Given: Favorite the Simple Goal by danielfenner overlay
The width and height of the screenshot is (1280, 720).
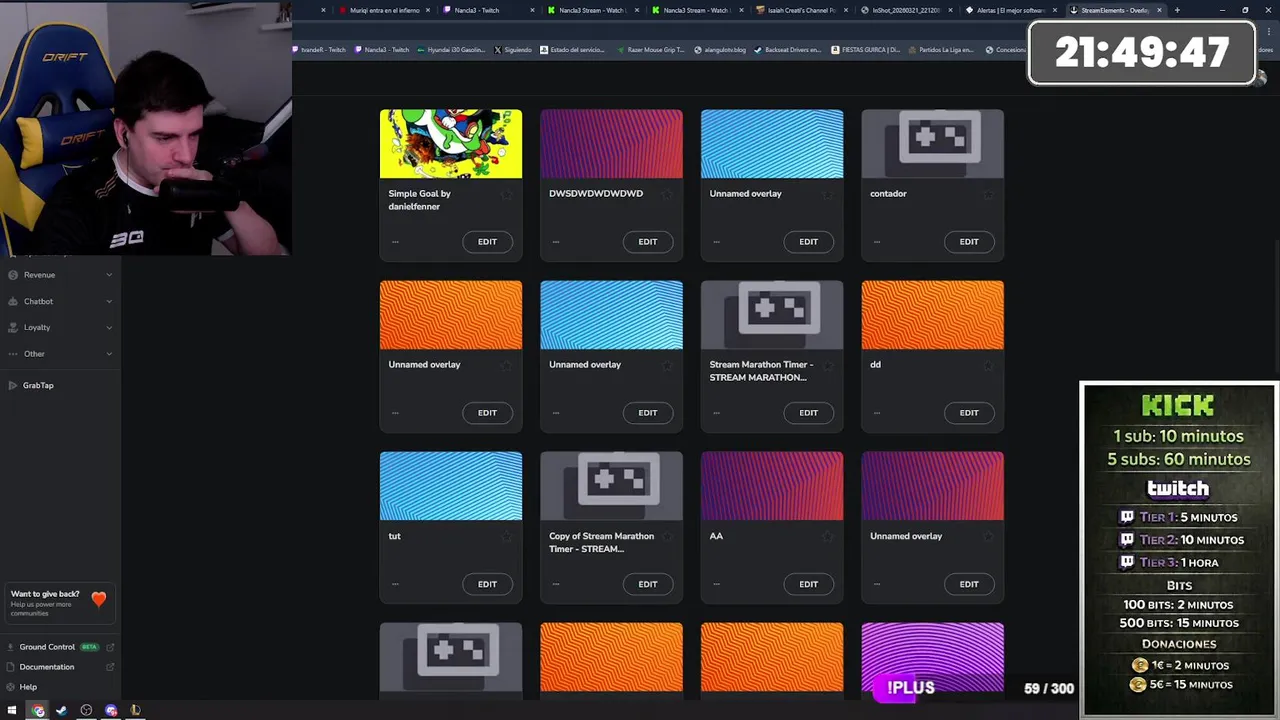Looking at the screenshot, I should 506,194.
